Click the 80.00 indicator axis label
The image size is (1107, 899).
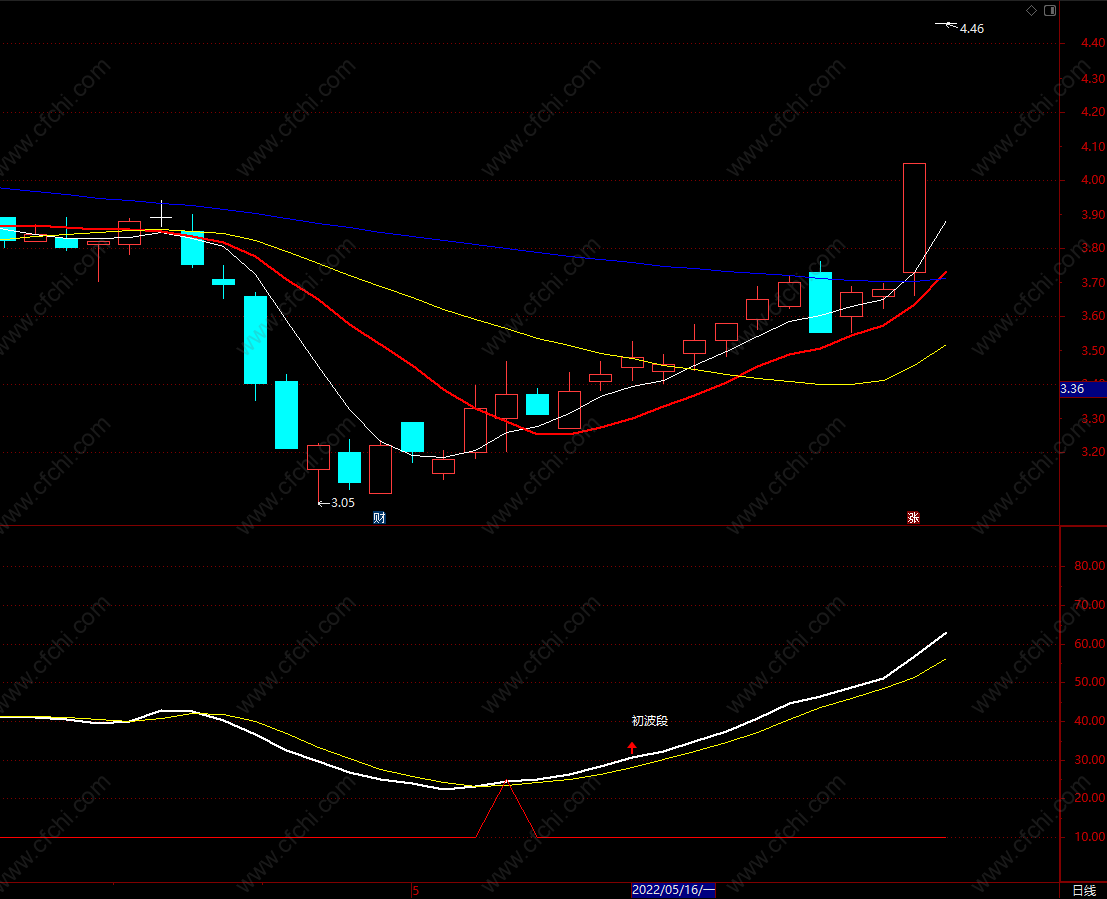pos(1089,566)
